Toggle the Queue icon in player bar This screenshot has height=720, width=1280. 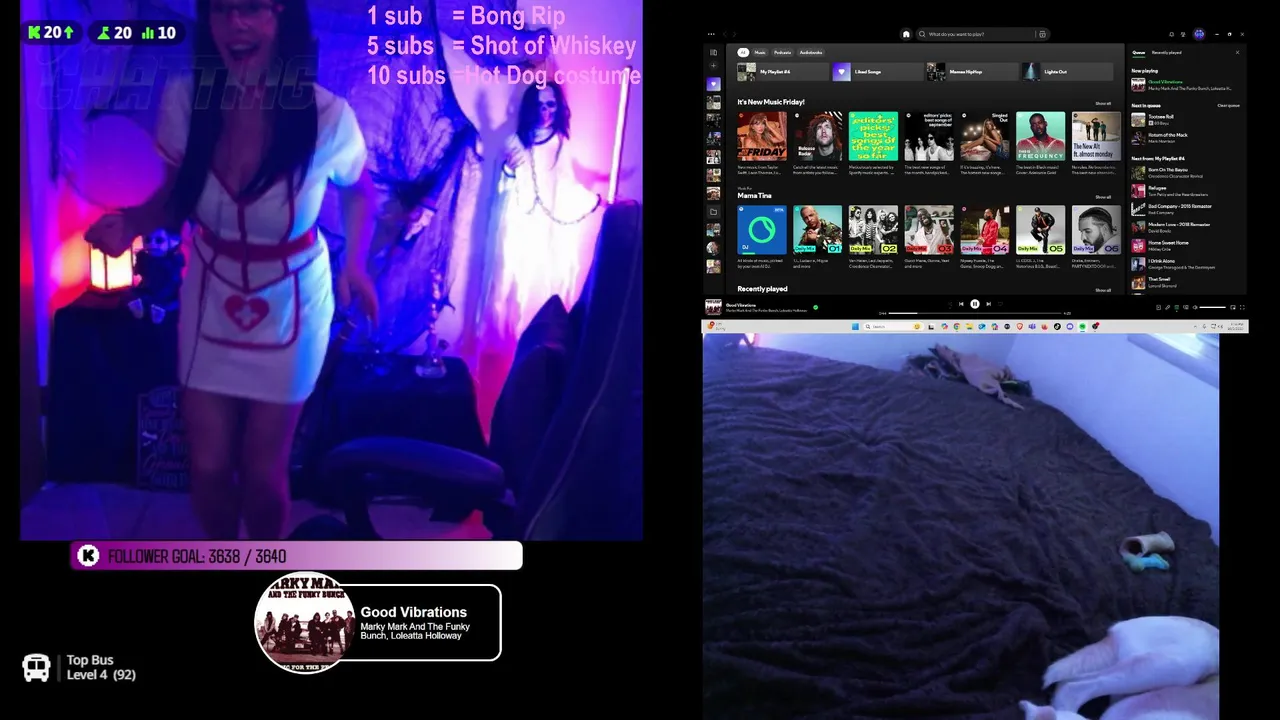tap(1176, 307)
